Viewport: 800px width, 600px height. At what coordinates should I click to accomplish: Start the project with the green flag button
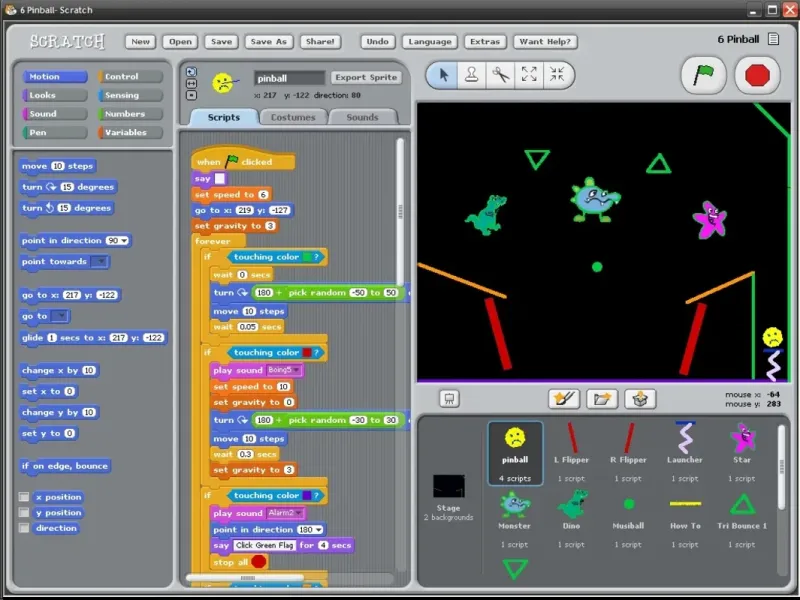pos(704,76)
